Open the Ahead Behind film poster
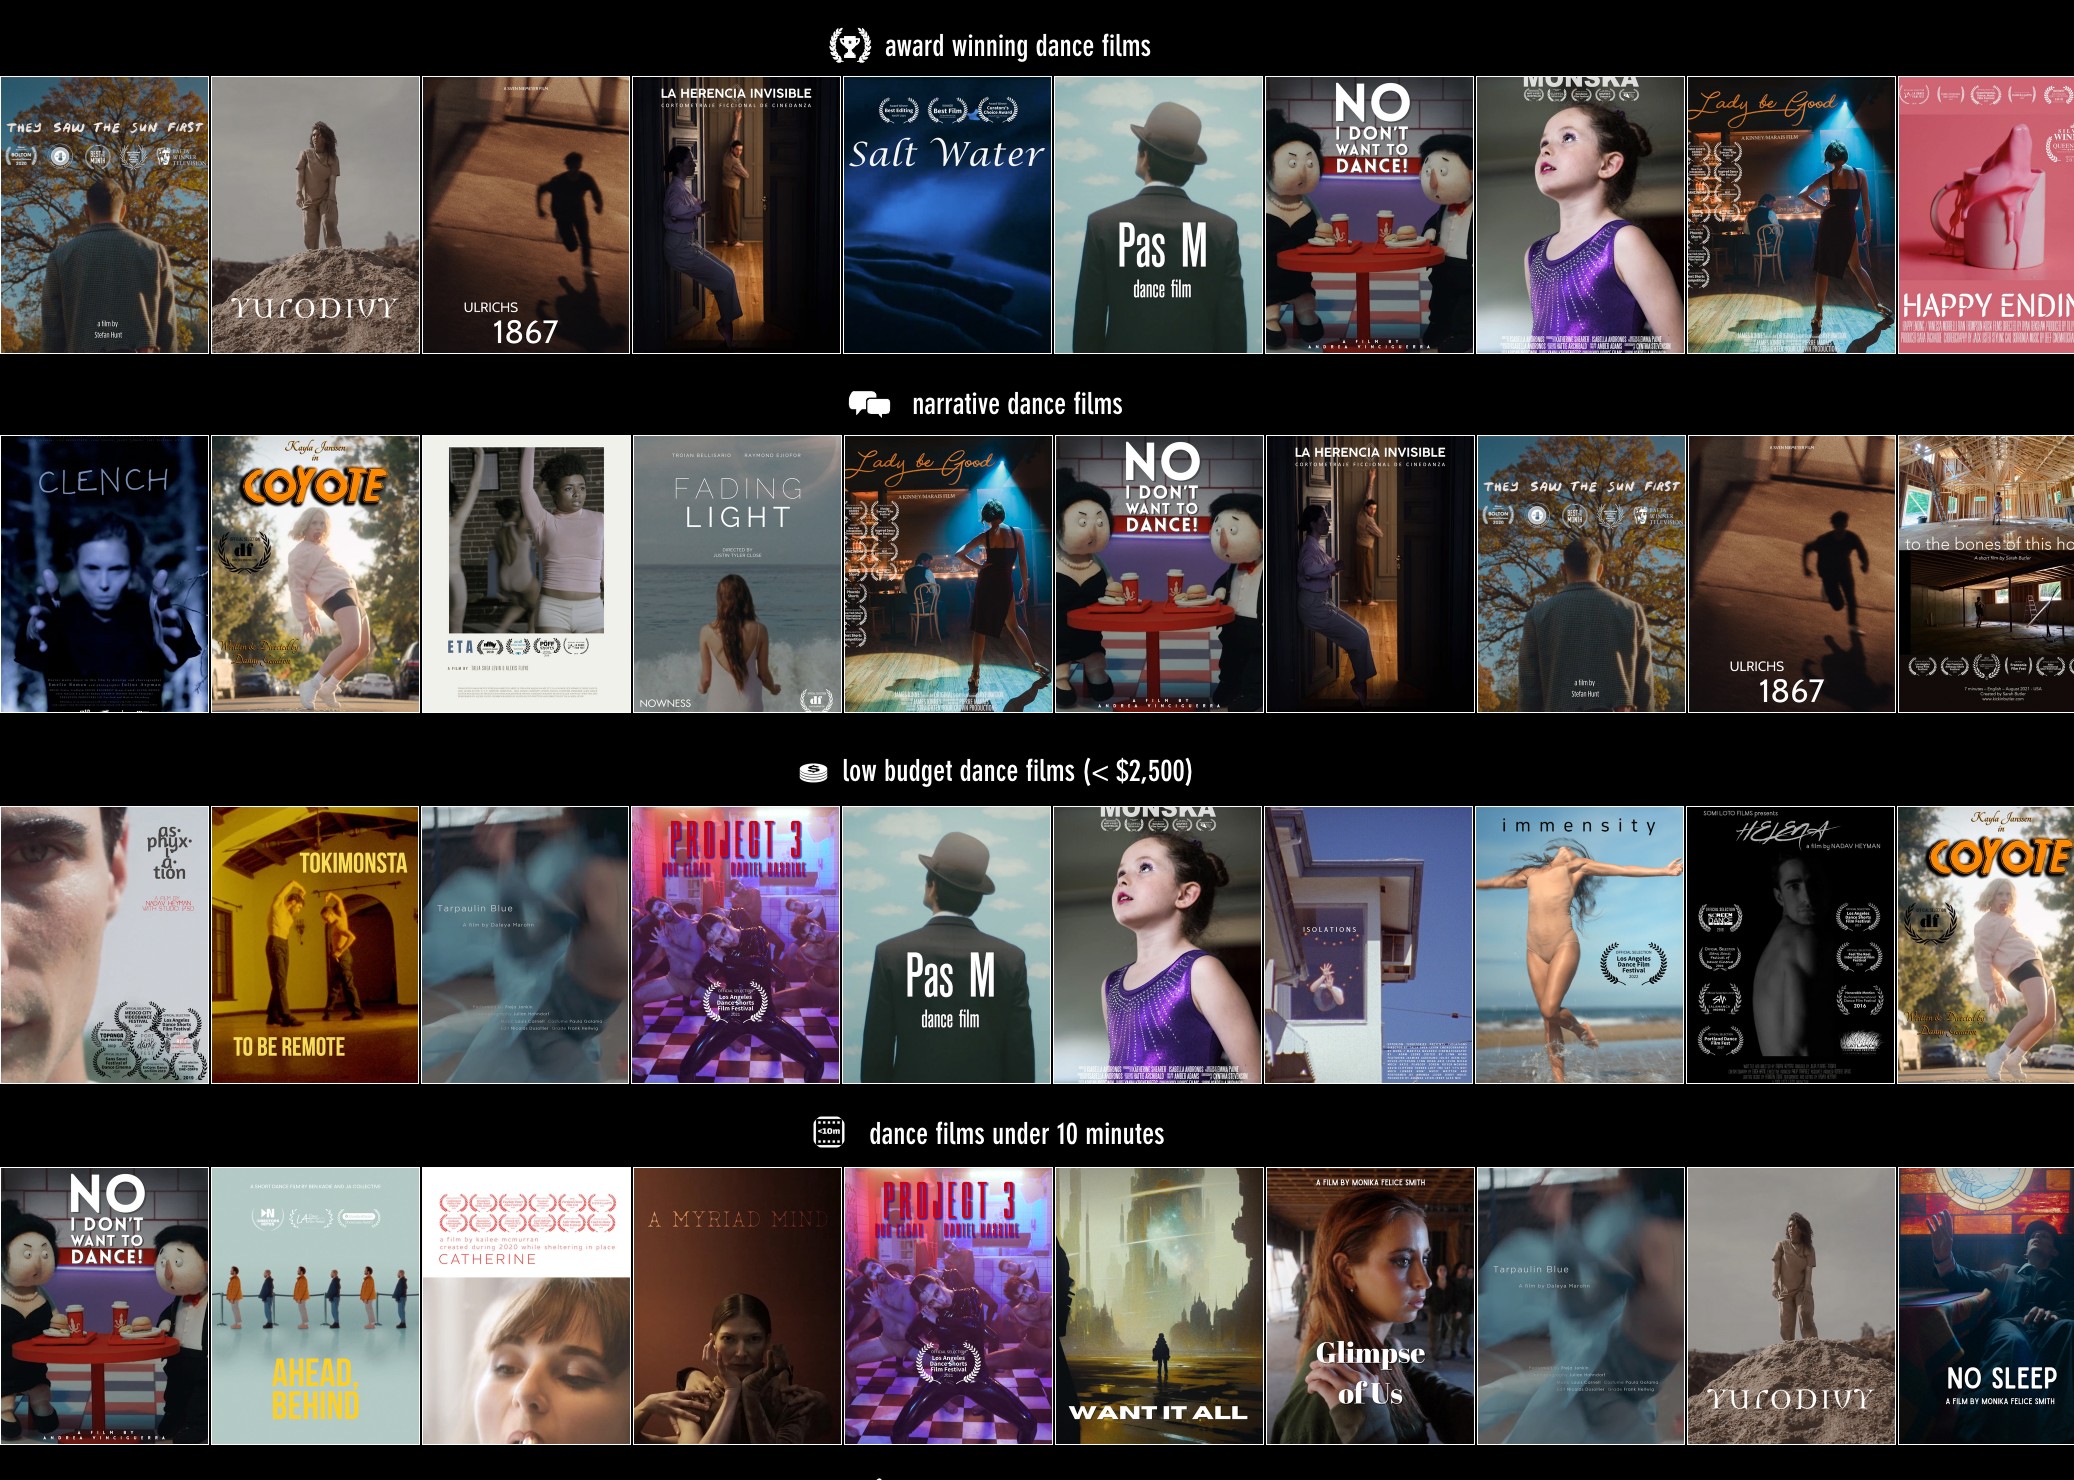Image resolution: width=2074 pixels, height=1480 pixels. point(315,1305)
